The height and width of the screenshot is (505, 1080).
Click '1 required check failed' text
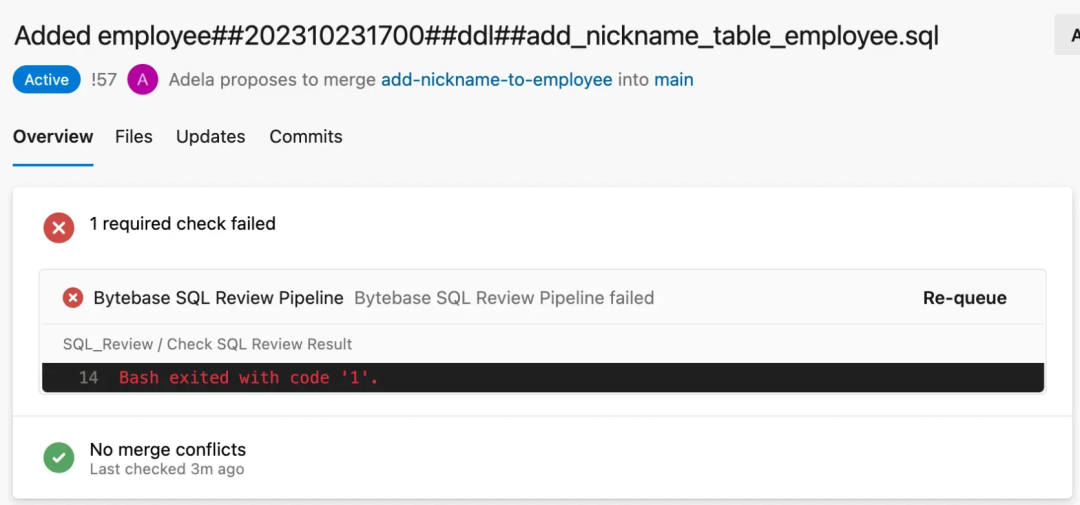[x=183, y=223]
